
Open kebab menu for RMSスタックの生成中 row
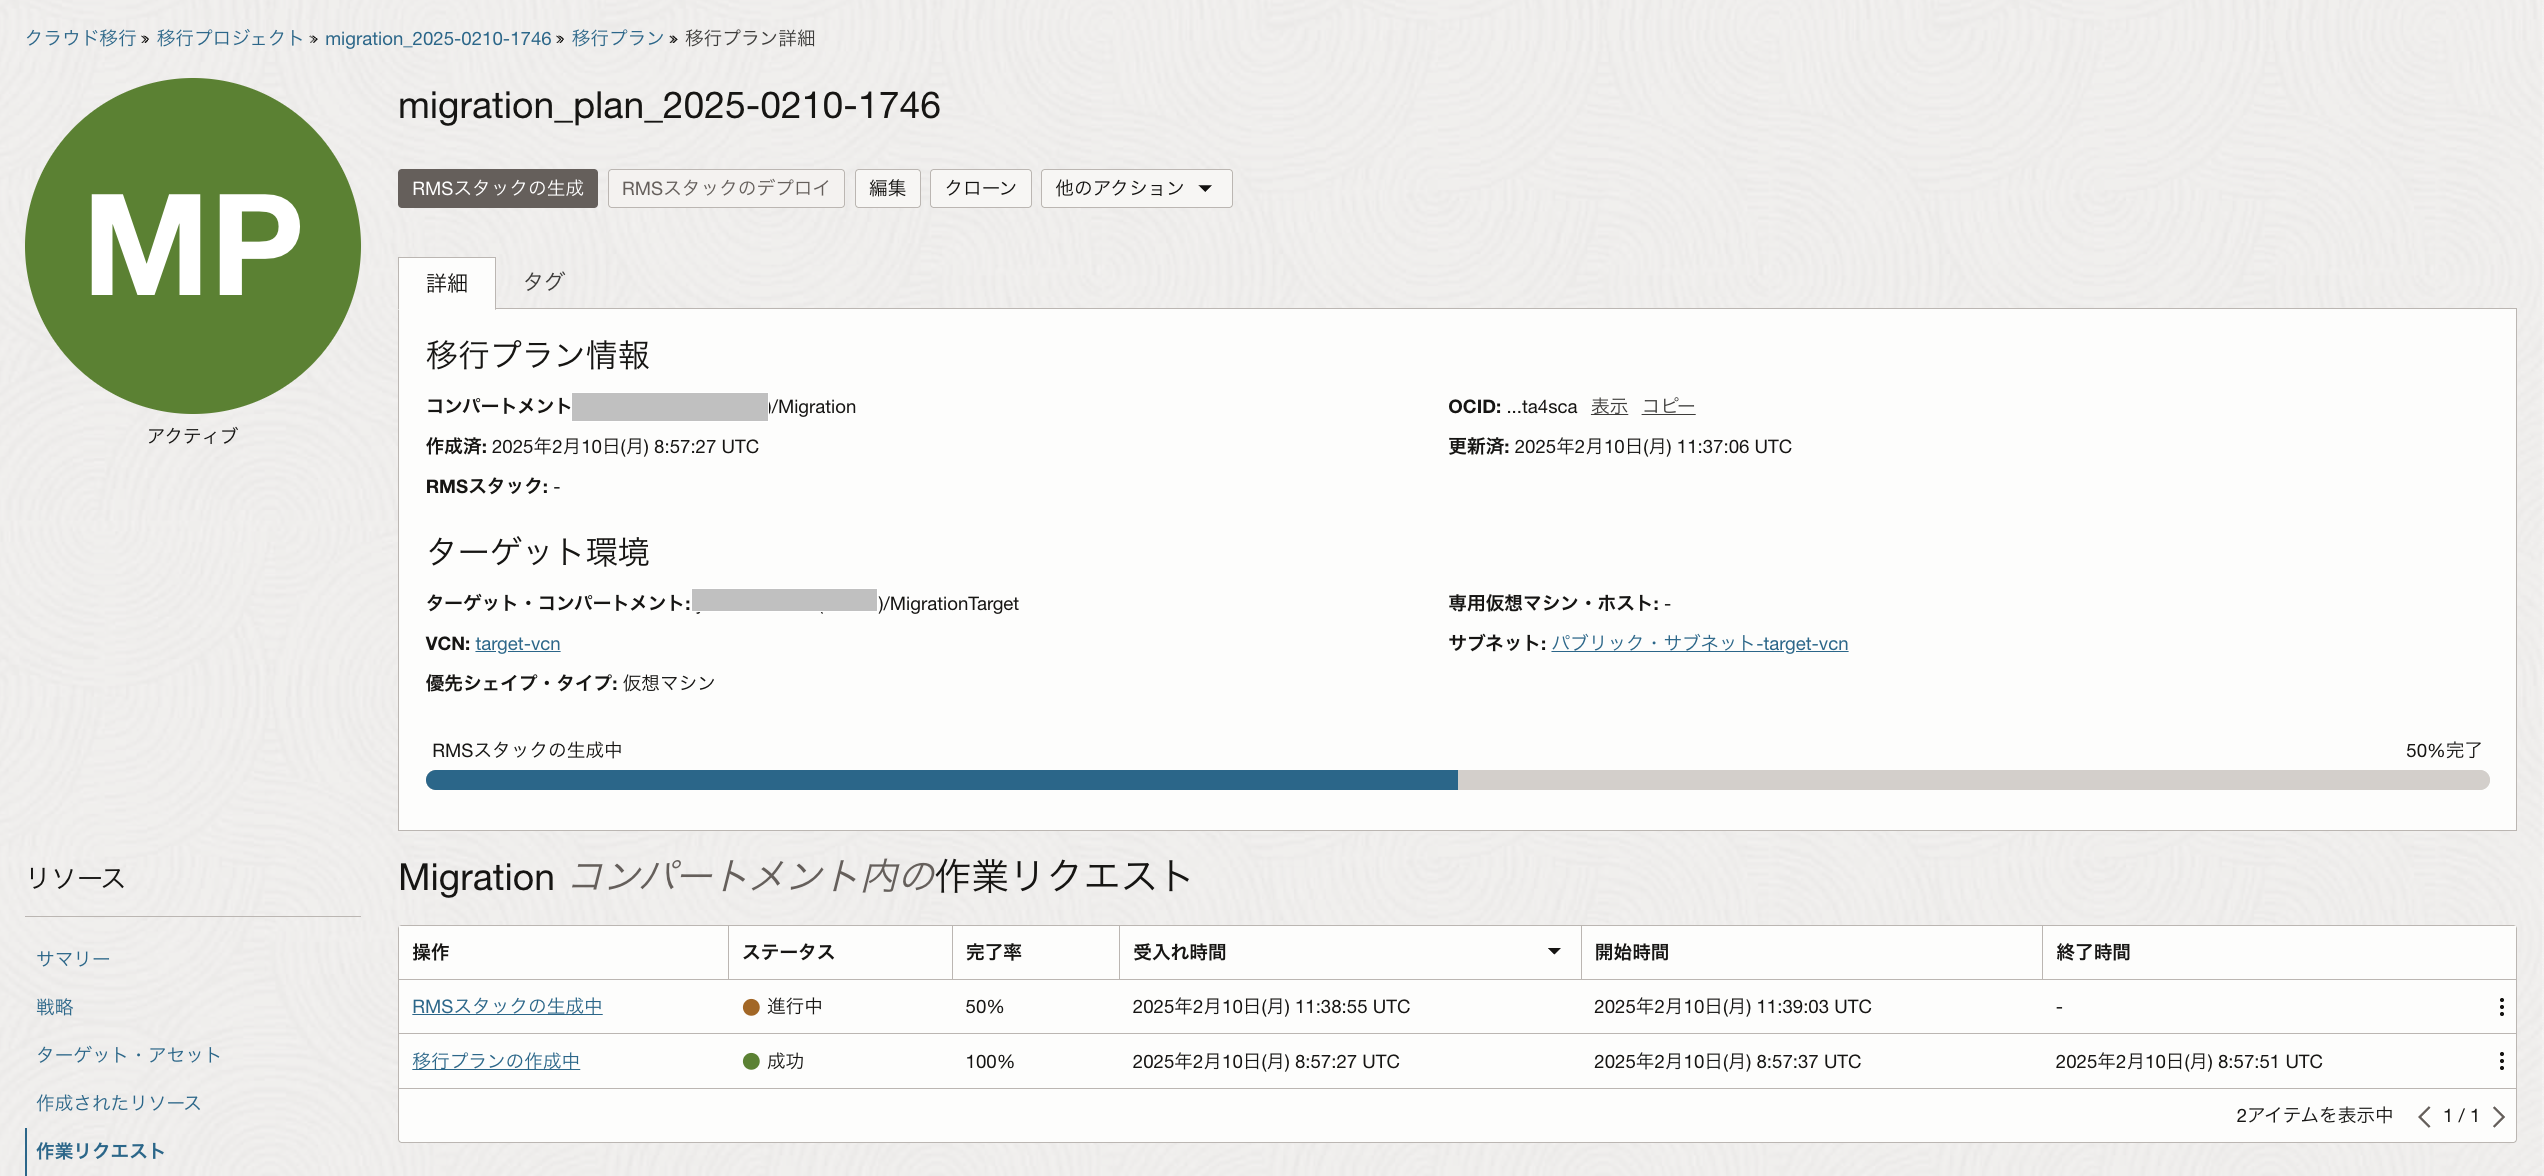[x=2501, y=1007]
